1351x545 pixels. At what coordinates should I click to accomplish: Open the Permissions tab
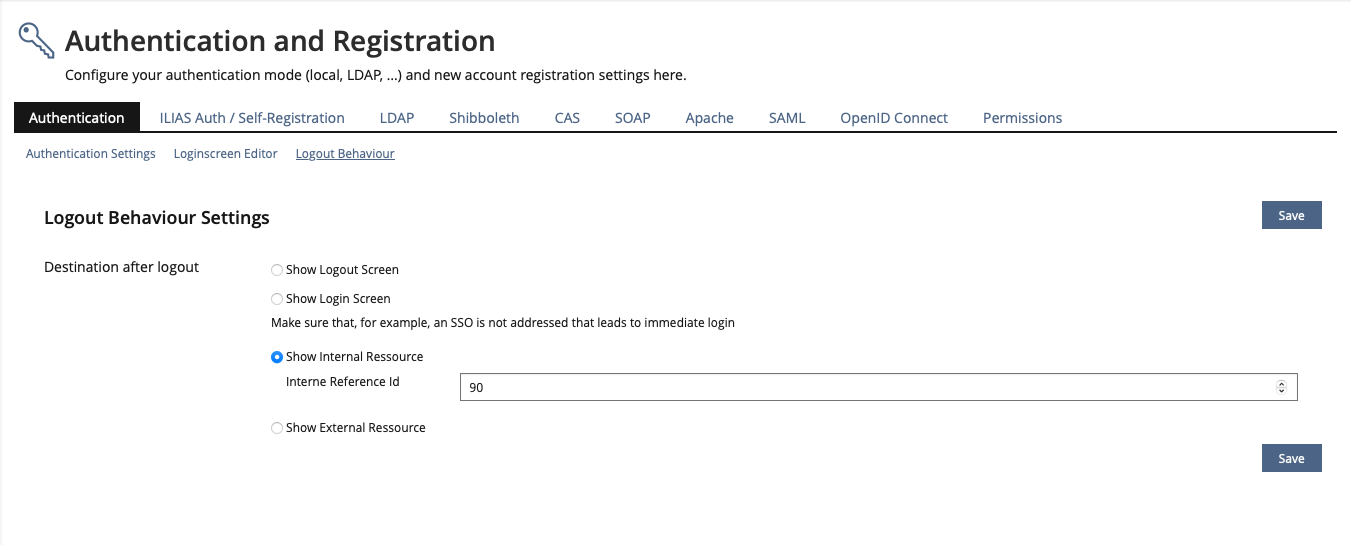coord(1022,118)
